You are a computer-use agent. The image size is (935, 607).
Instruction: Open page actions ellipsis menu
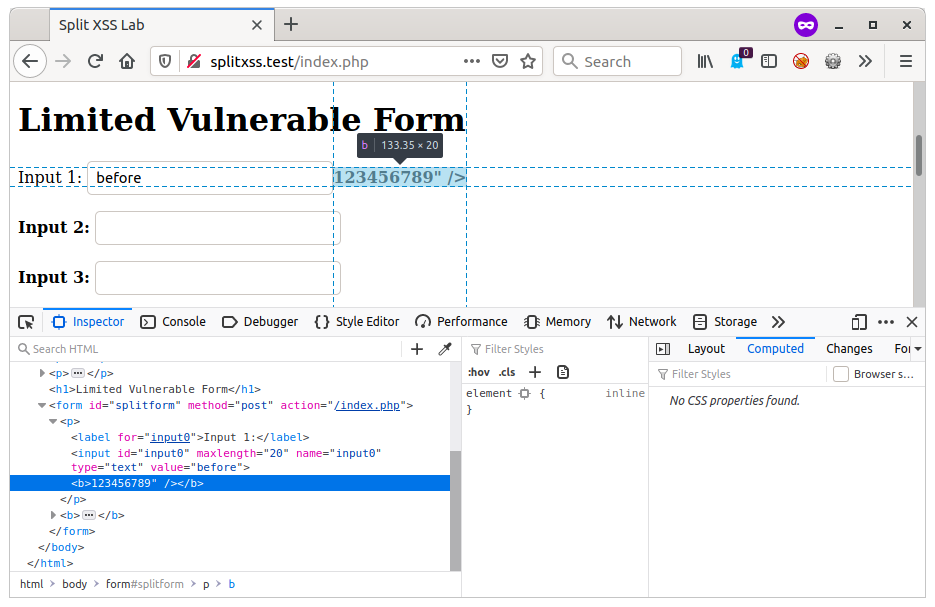coord(472,61)
